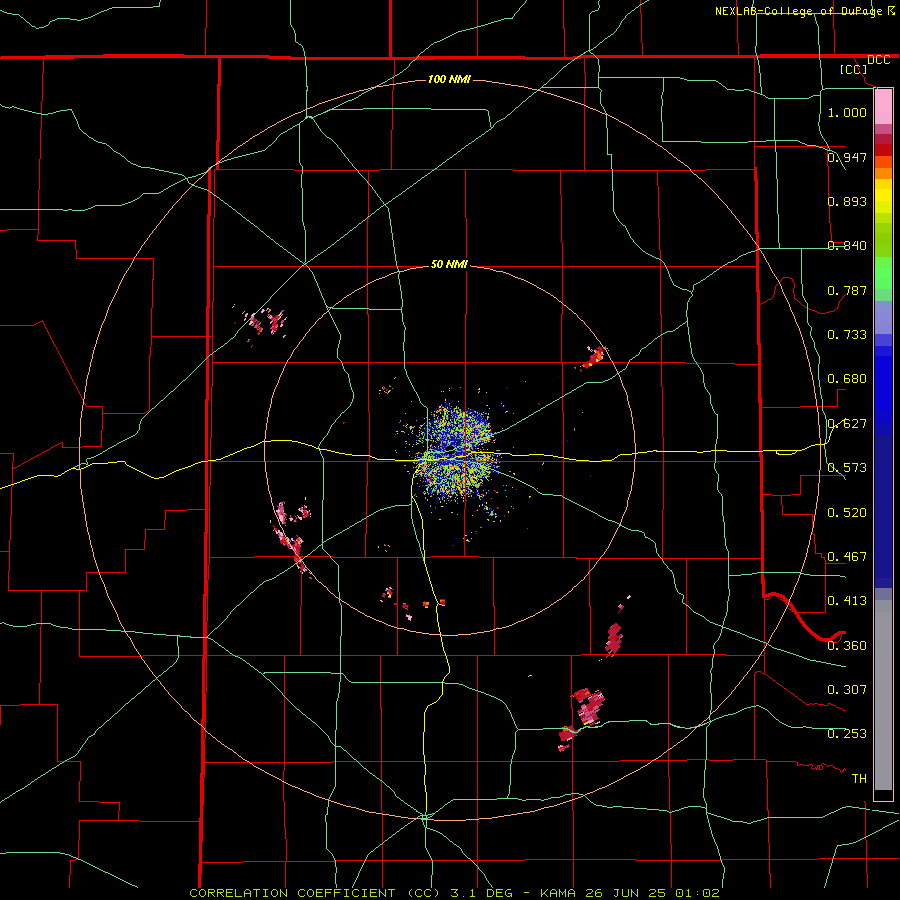The image size is (900, 900).
Task: Click the 50 NMI range ring label
Action: click(x=449, y=264)
